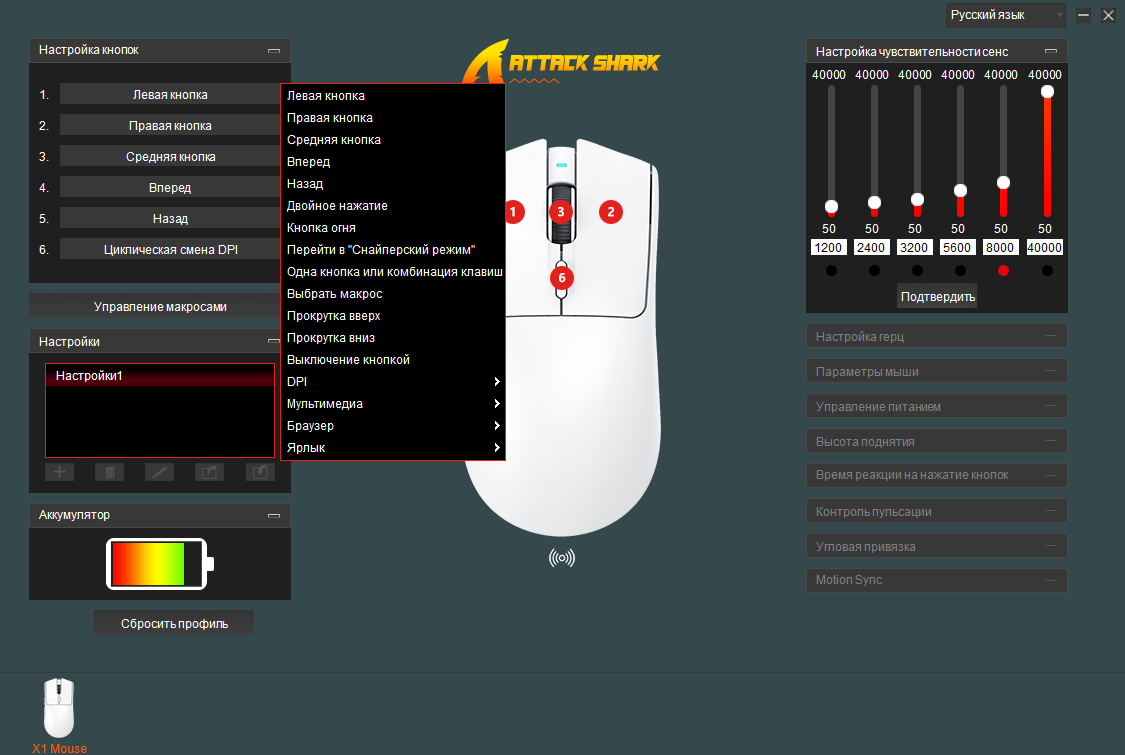Collapse the Настройка кнопок panel

coord(273,50)
